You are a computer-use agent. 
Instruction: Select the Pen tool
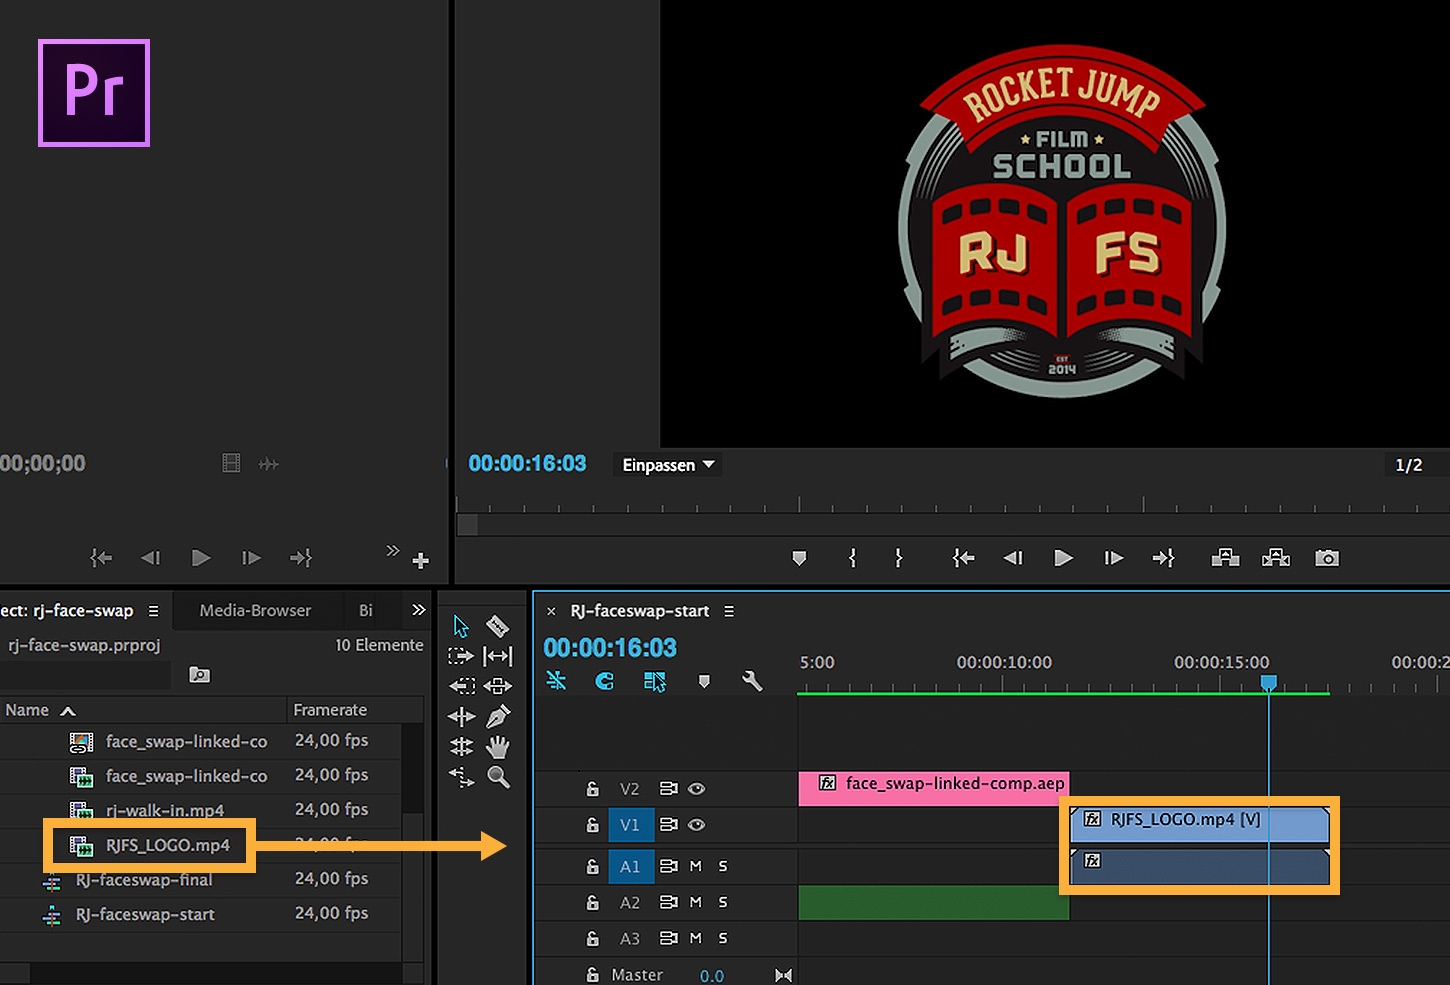tap(497, 717)
